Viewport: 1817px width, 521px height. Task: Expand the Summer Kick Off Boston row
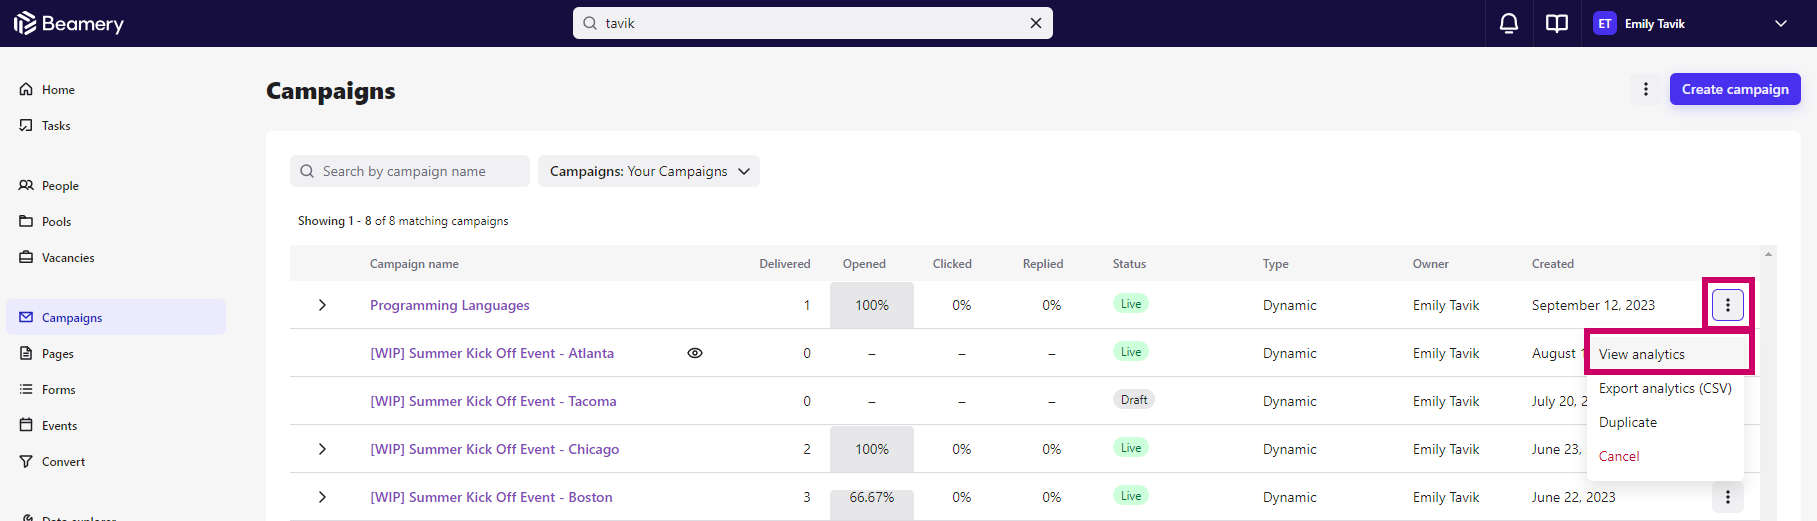point(322,497)
